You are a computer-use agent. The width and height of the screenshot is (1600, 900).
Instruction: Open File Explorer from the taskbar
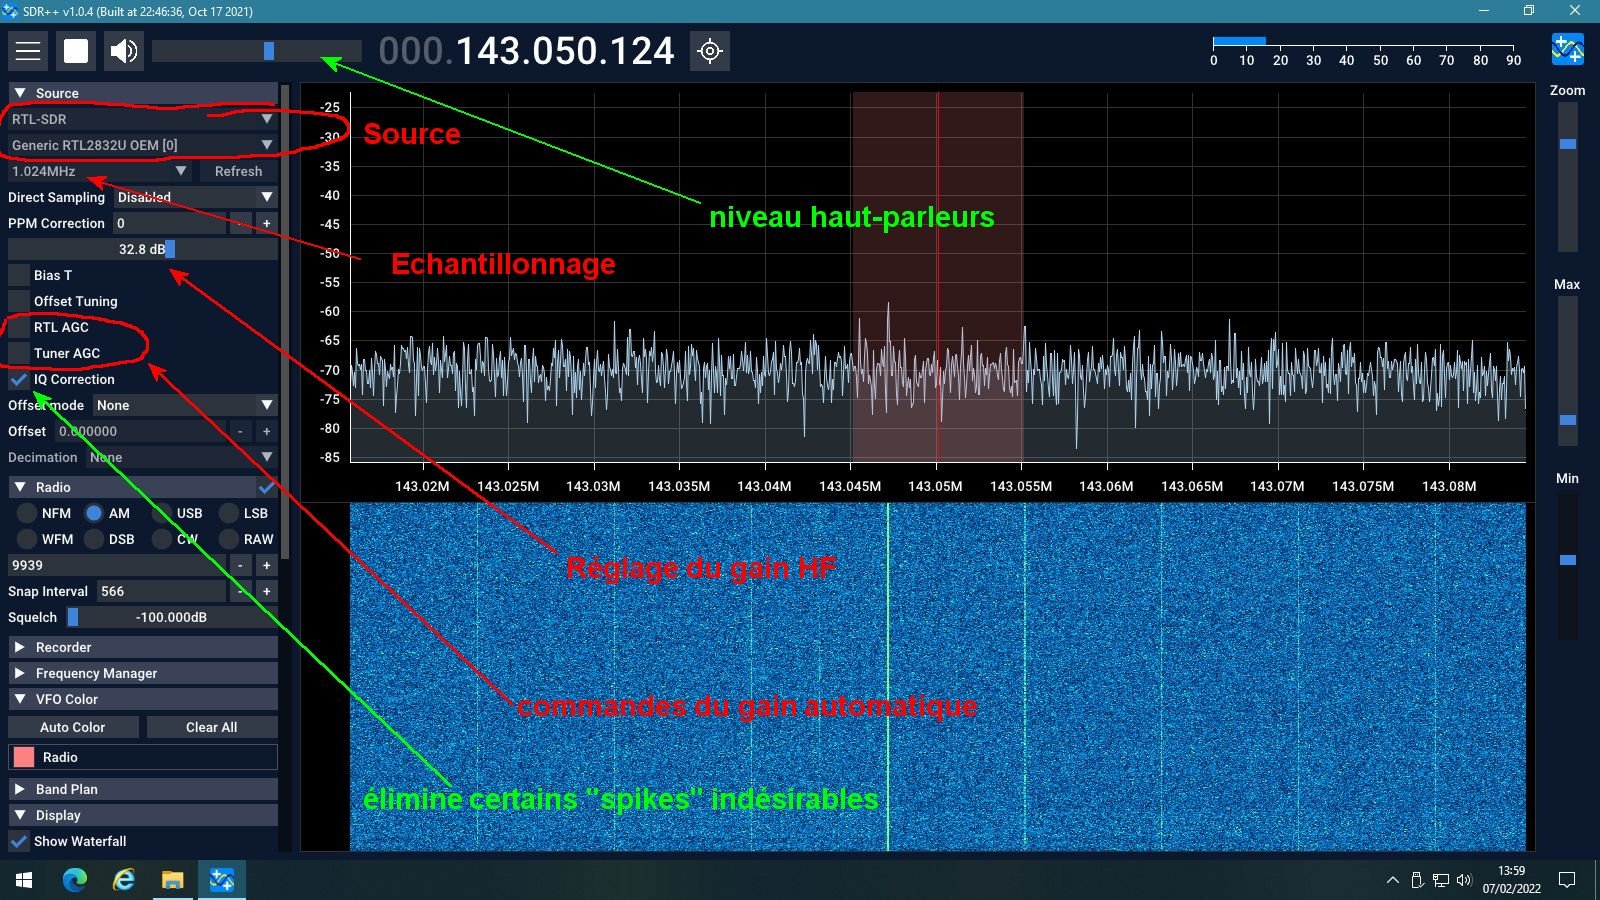[x=173, y=880]
